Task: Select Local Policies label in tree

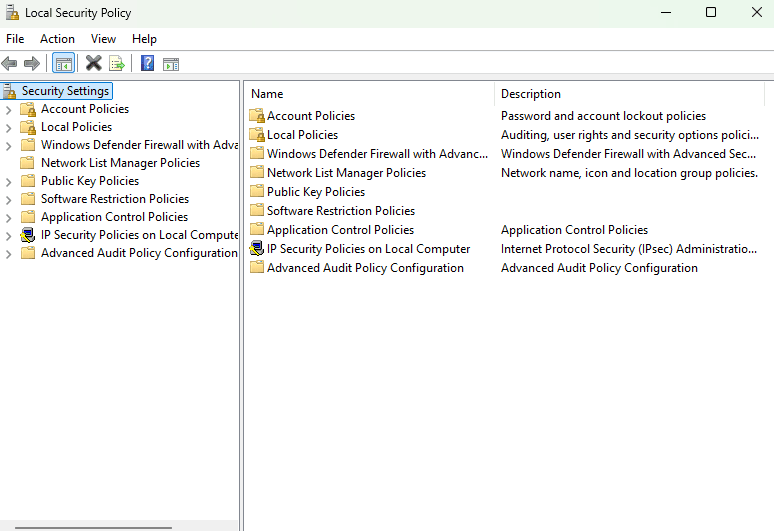Action: point(77,127)
